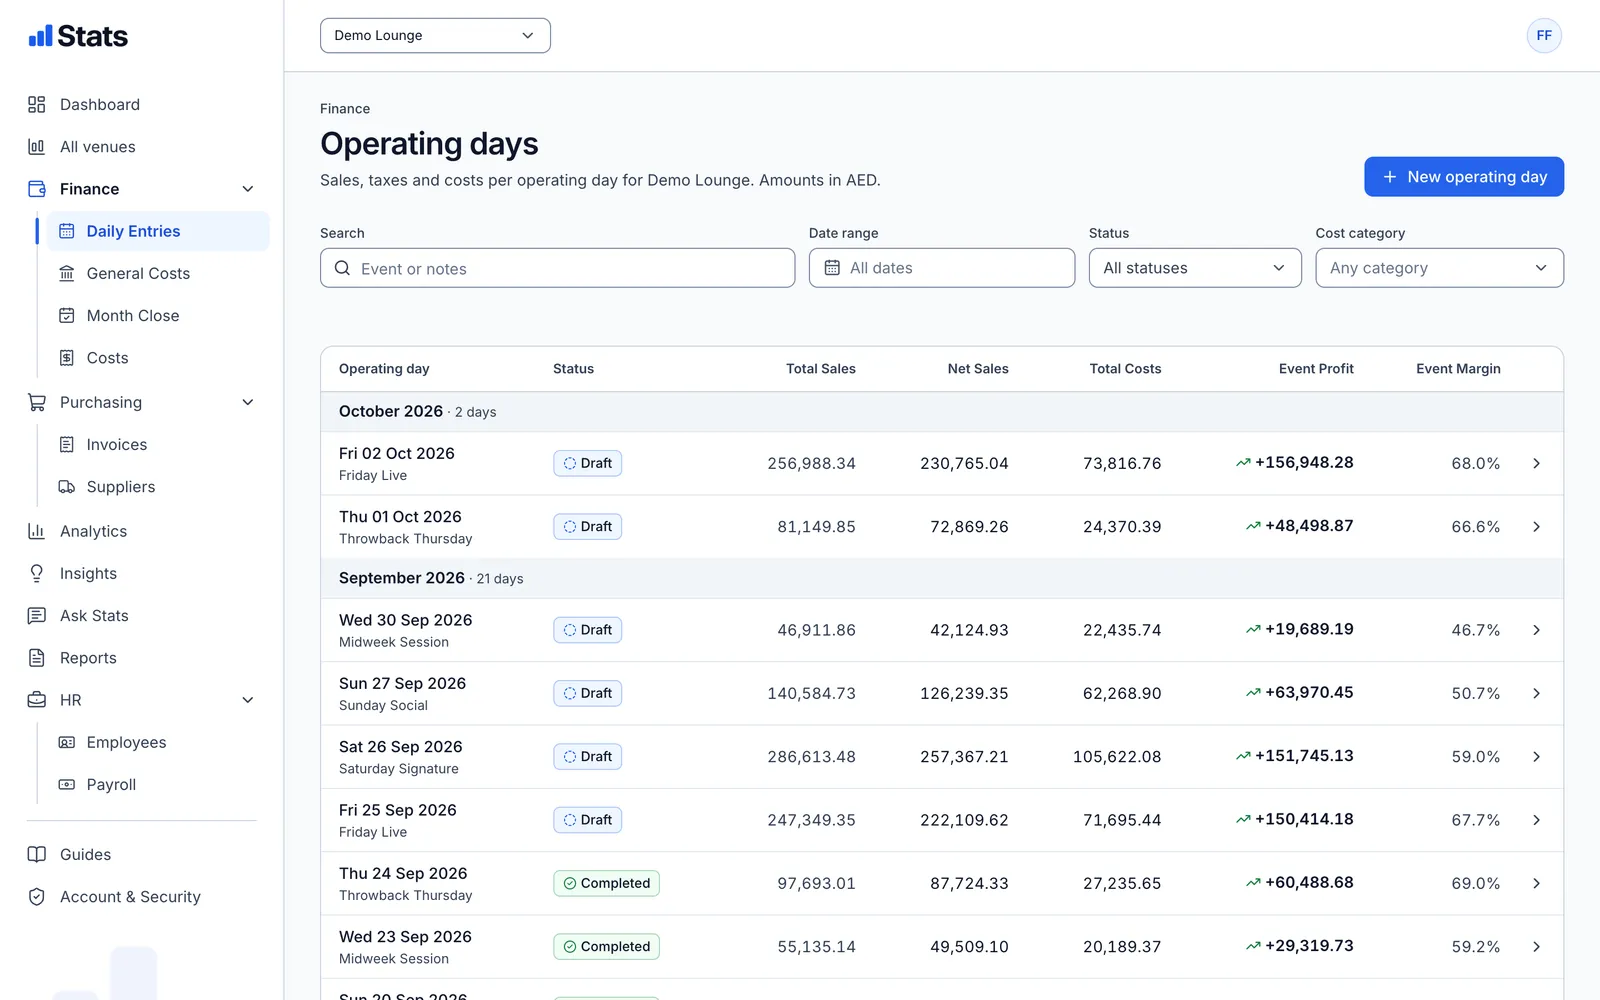The width and height of the screenshot is (1600, 1000).
Task: Click the Event Profit column header
Action: click(x=1316, y=369)
